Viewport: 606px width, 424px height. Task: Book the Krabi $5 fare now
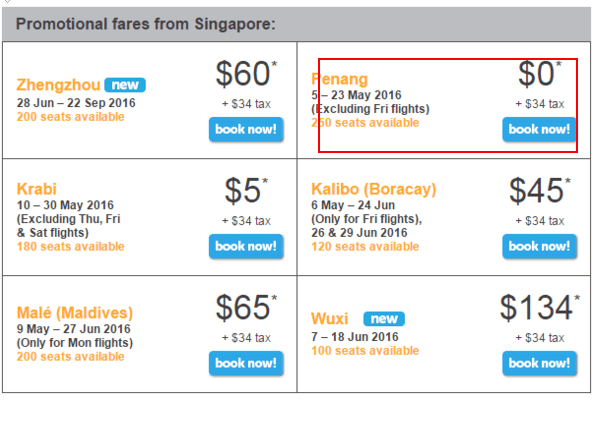[246, 246]
